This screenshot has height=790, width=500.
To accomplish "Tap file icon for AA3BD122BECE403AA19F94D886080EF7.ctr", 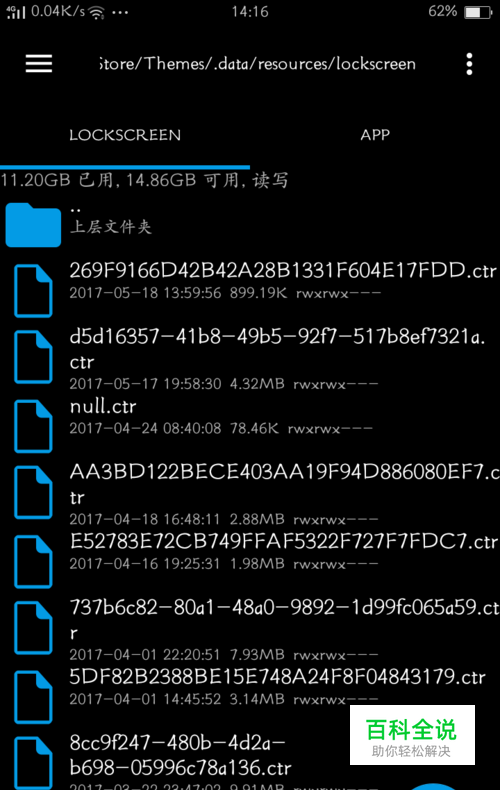I will point(33,493).
